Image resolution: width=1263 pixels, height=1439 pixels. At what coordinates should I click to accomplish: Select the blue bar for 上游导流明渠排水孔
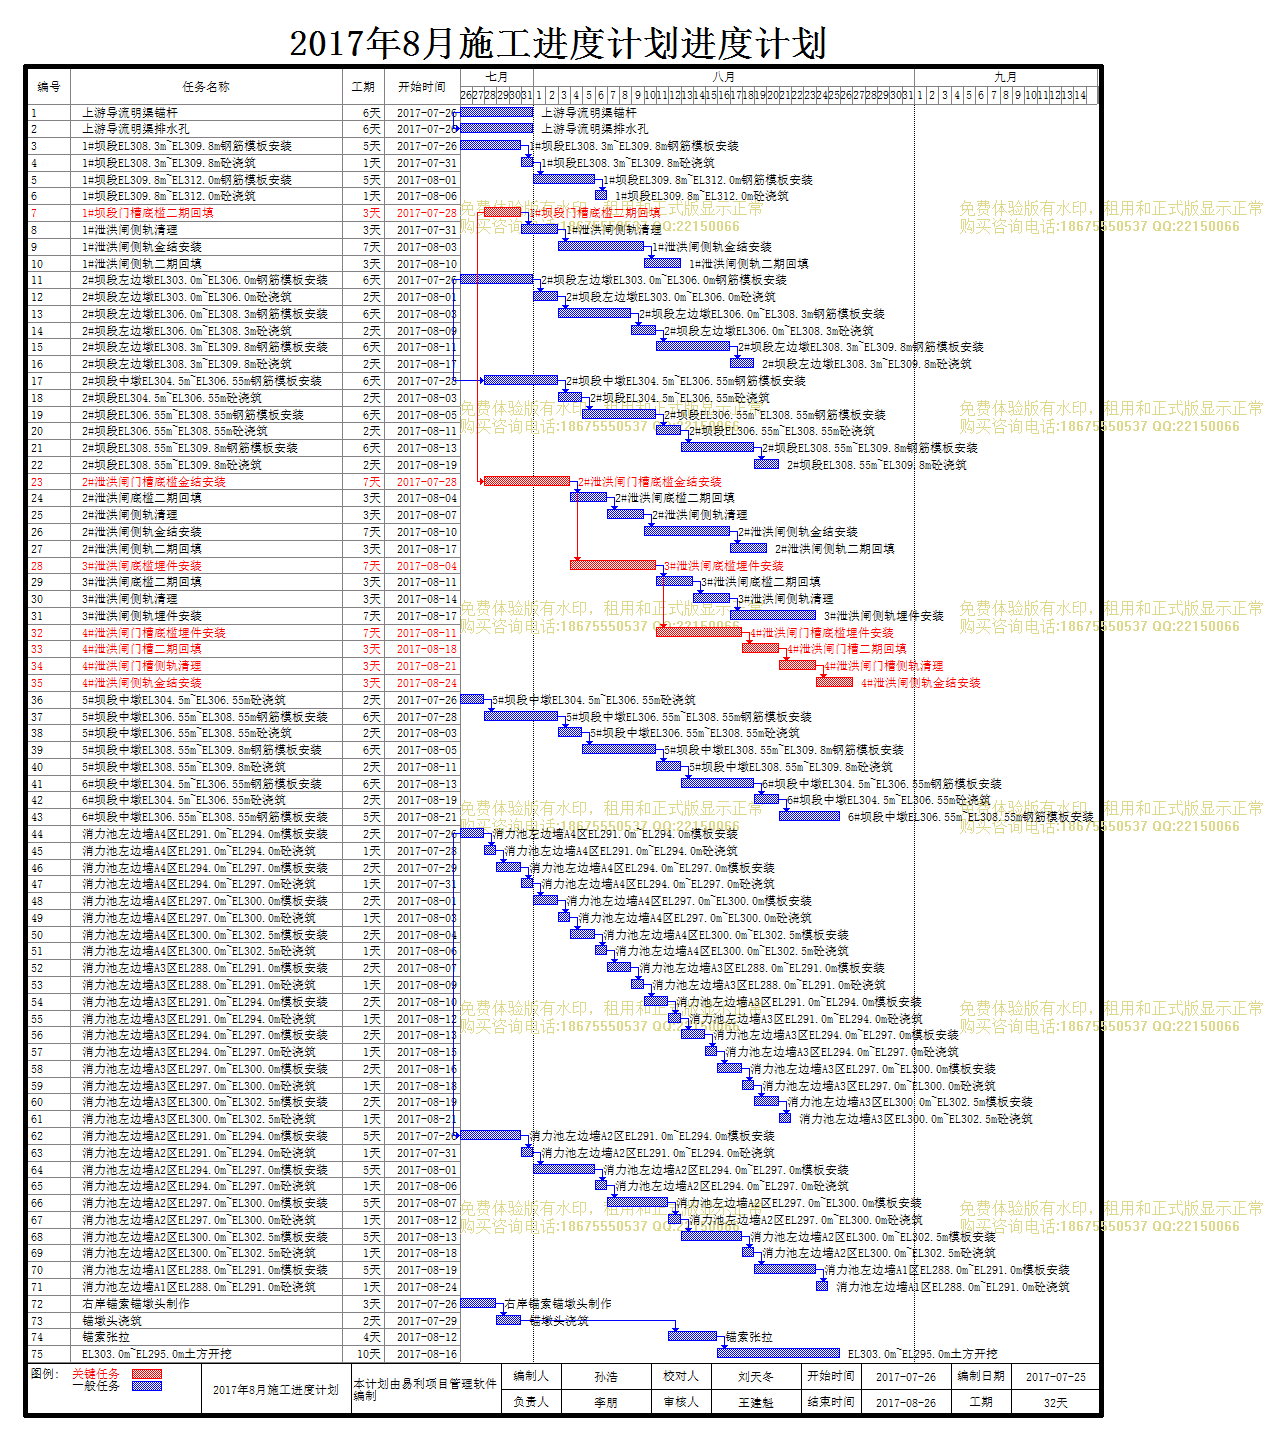496,129
